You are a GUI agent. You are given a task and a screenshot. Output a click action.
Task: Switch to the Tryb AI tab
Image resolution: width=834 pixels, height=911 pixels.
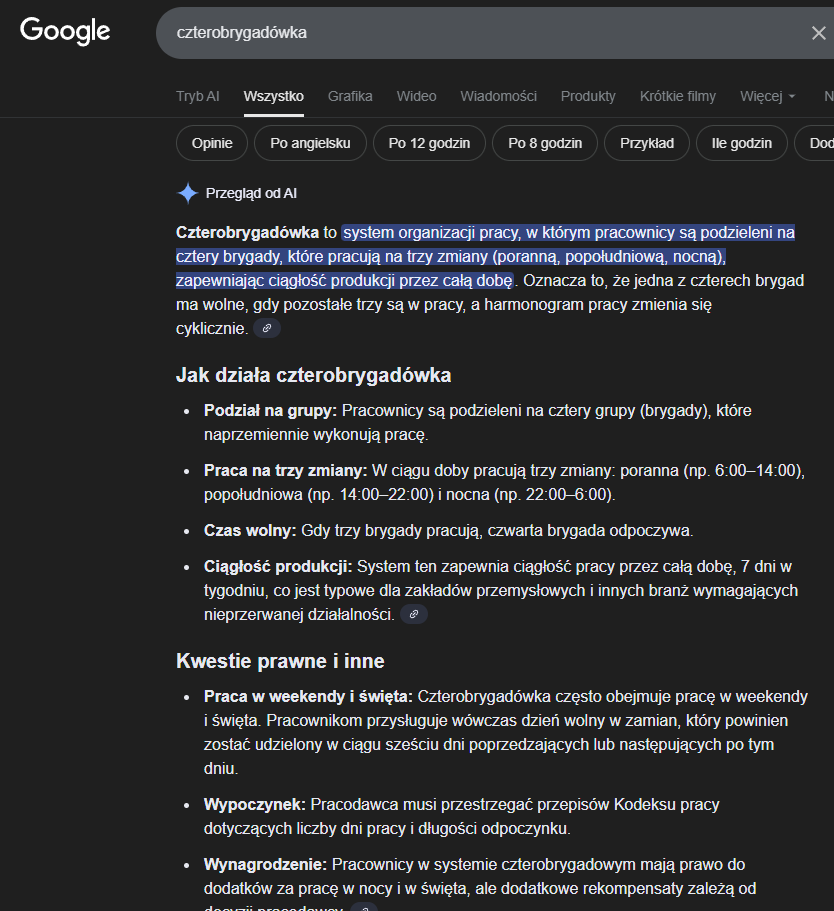point(197,96)
